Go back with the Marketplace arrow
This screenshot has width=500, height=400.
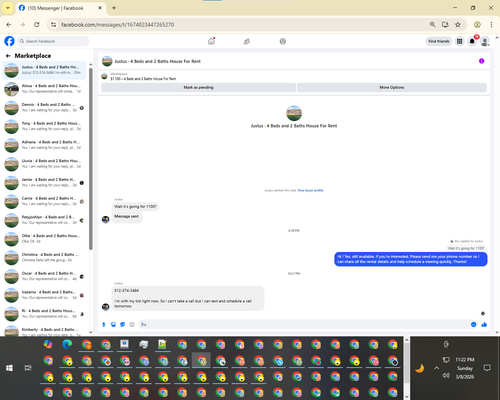coord(8,56)
